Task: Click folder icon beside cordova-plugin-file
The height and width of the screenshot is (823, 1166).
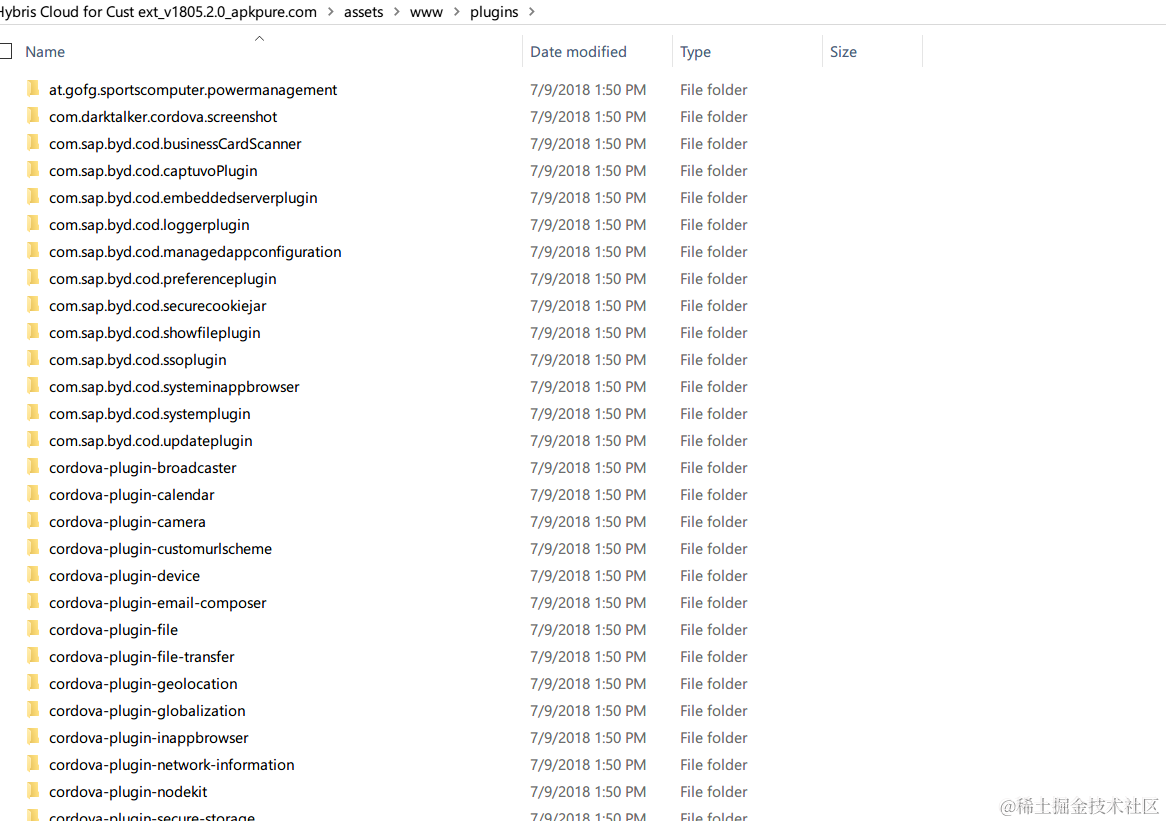Action: [x=33, y=629]
